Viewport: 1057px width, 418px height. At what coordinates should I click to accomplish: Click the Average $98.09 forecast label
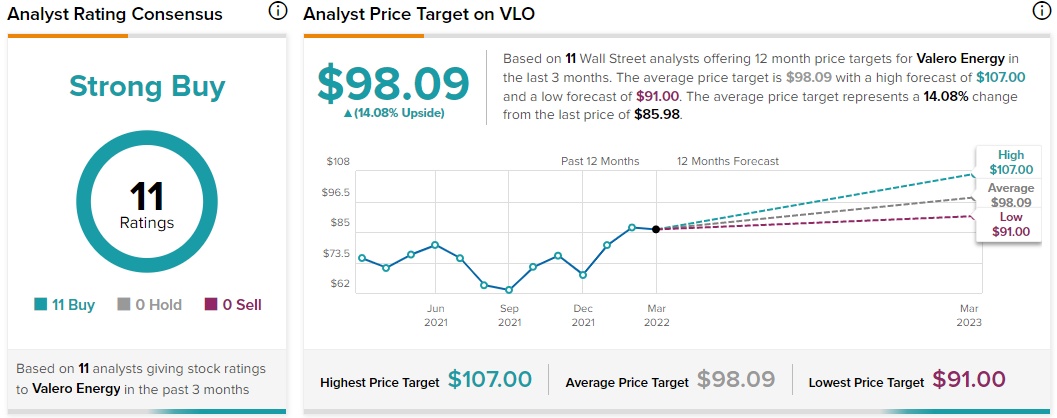pos(1010,195)
